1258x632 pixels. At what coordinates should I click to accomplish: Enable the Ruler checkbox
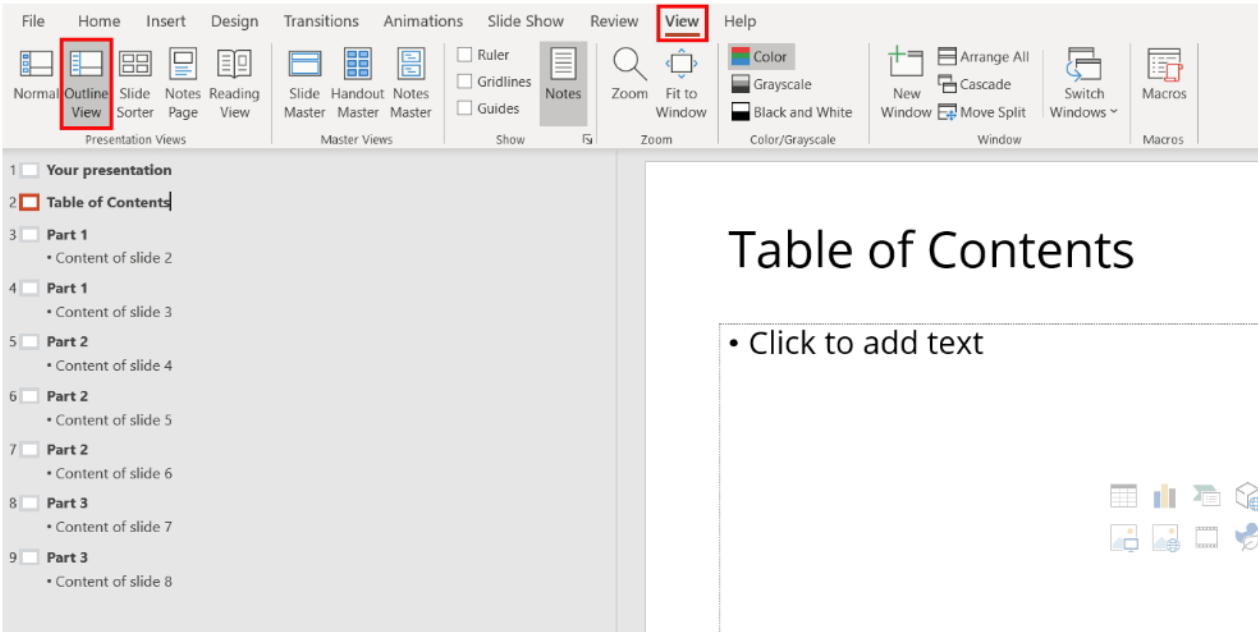tap(465, 55)
